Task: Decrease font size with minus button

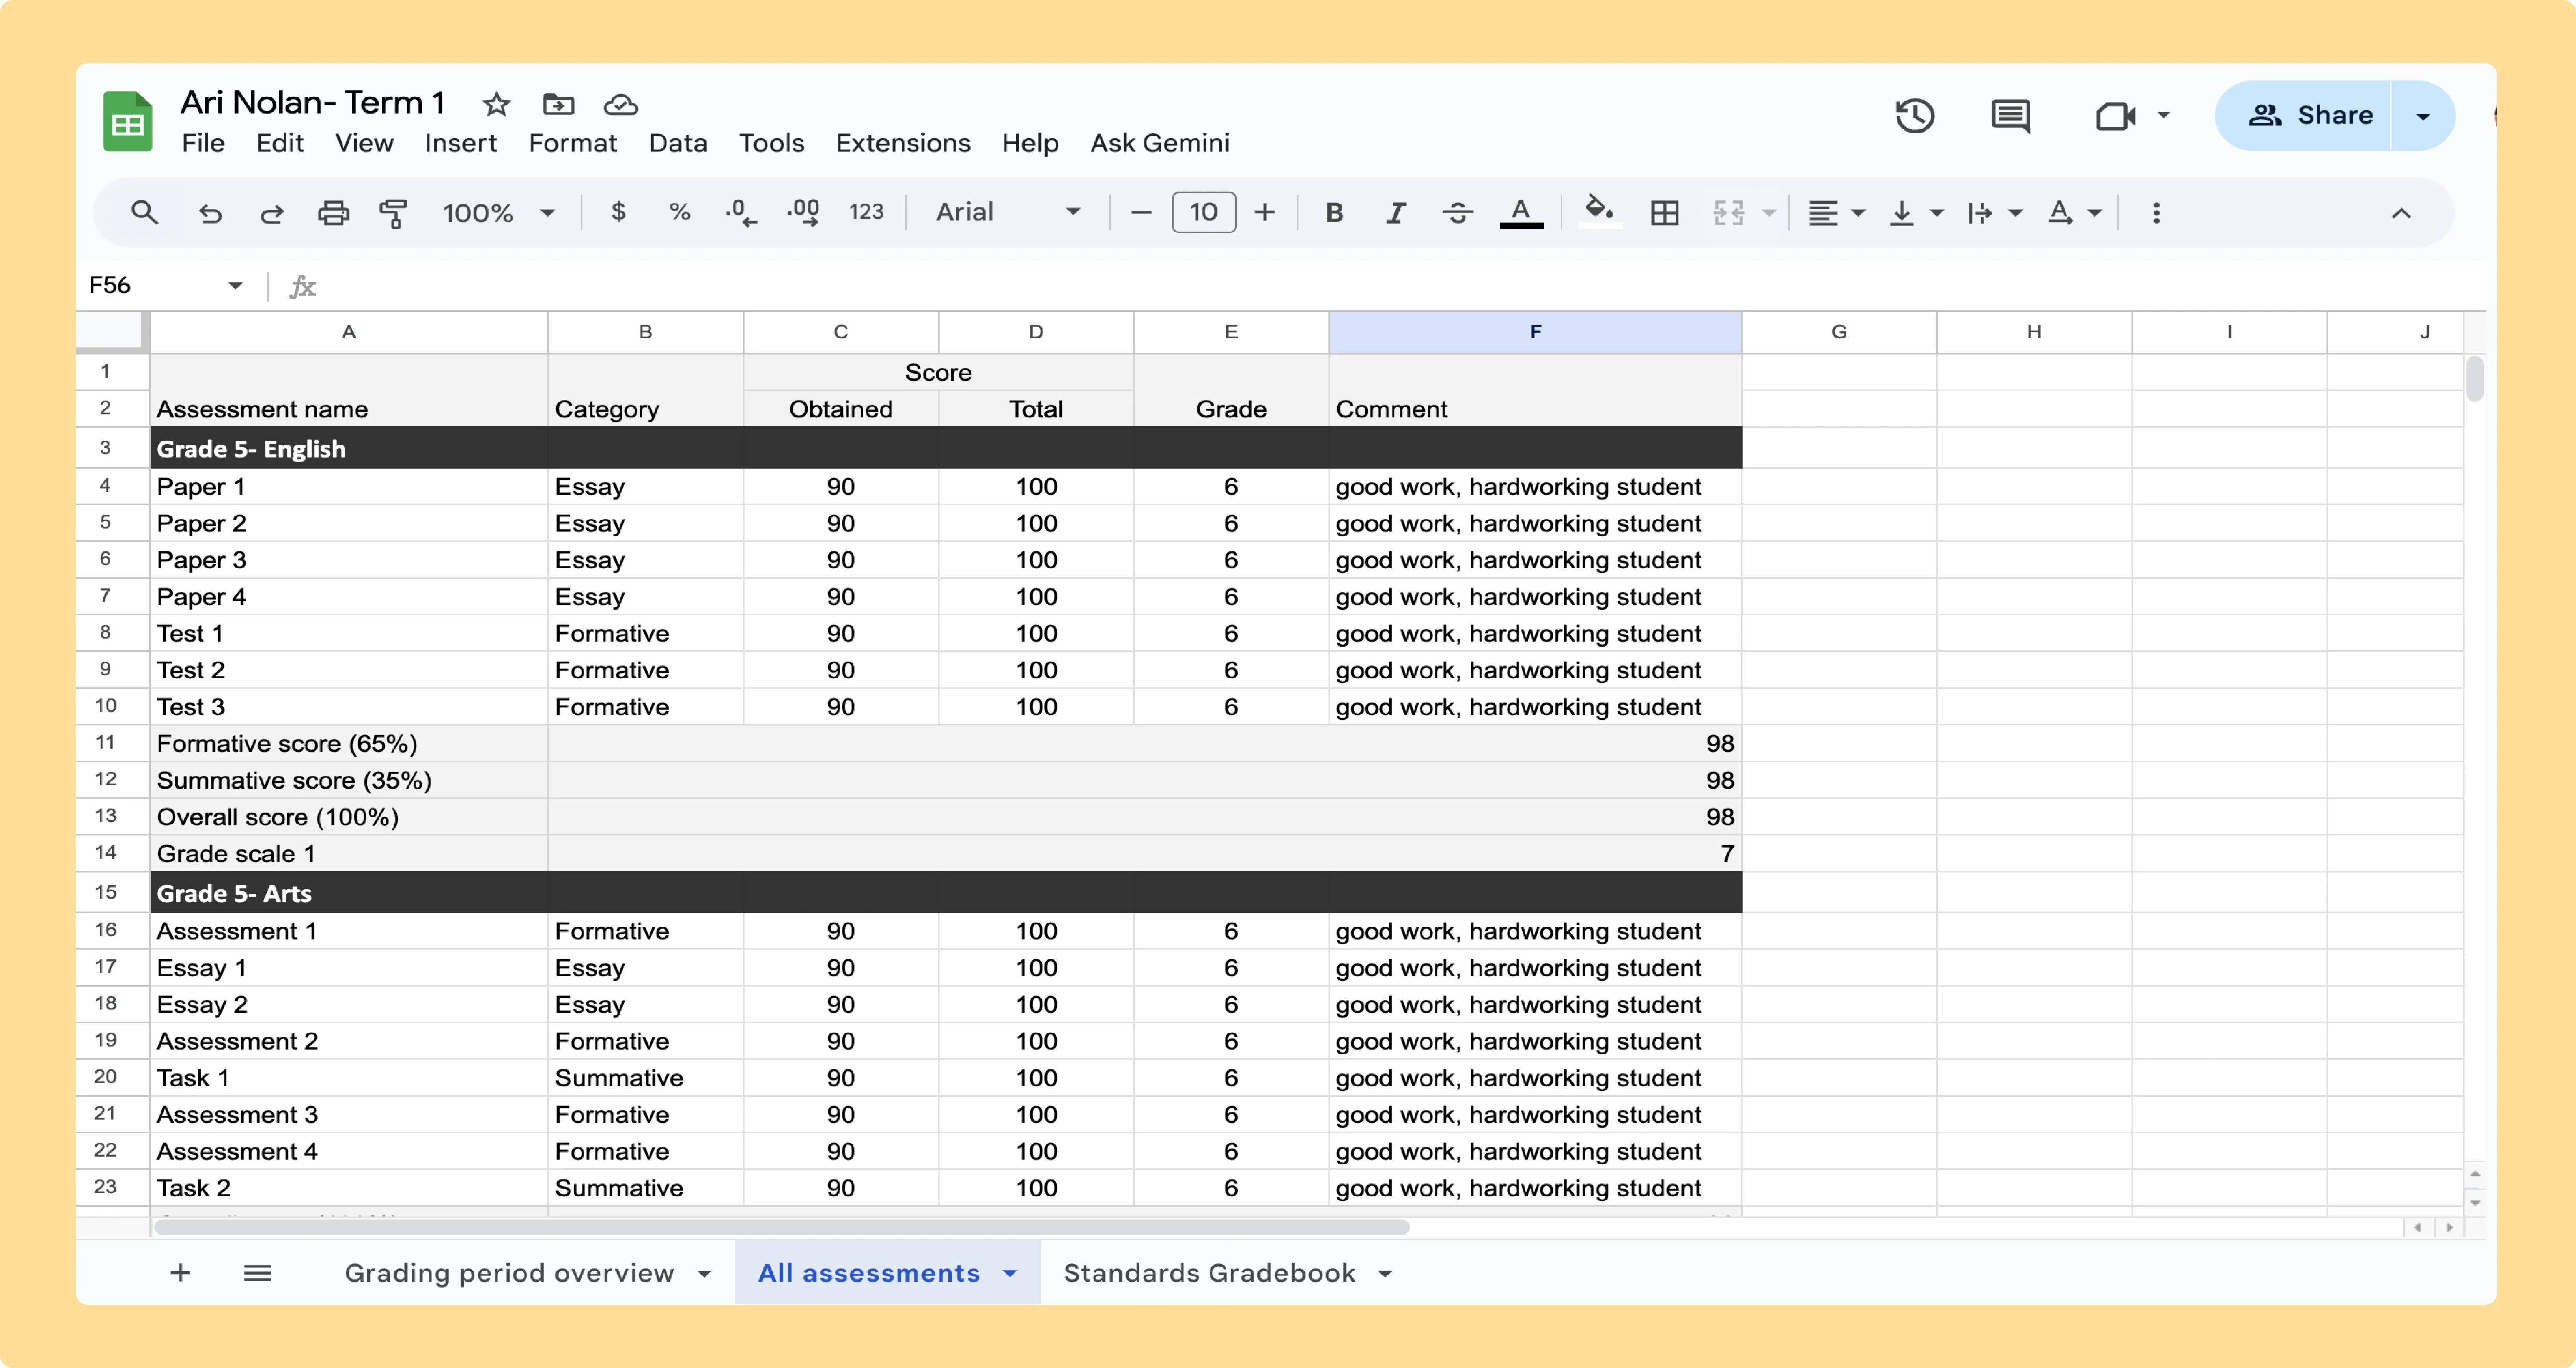Action: 1141,212
